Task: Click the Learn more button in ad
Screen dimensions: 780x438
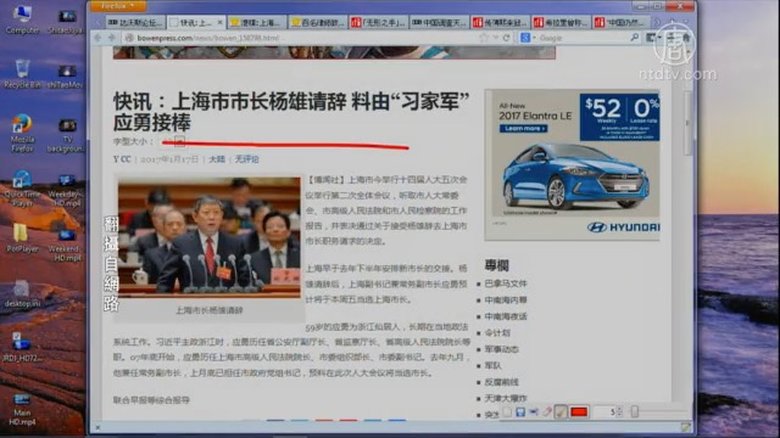Action: [524, 128]
